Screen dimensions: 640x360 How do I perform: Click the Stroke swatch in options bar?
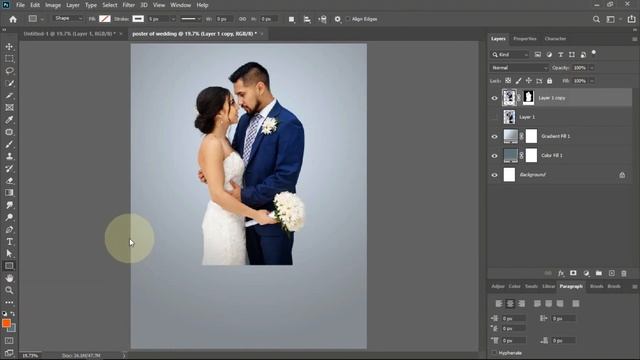click(138, 19)
